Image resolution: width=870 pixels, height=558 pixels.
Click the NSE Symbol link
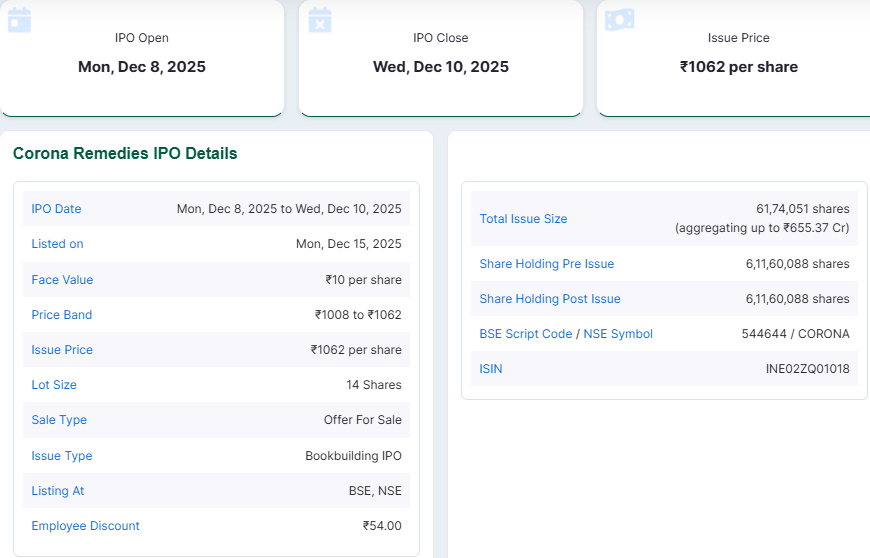click(x=617, y=334)
